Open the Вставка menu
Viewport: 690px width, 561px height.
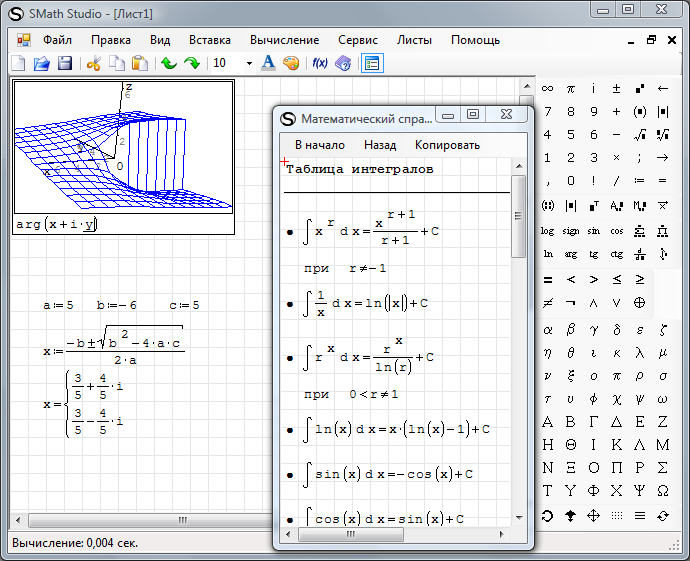(210, 40)
